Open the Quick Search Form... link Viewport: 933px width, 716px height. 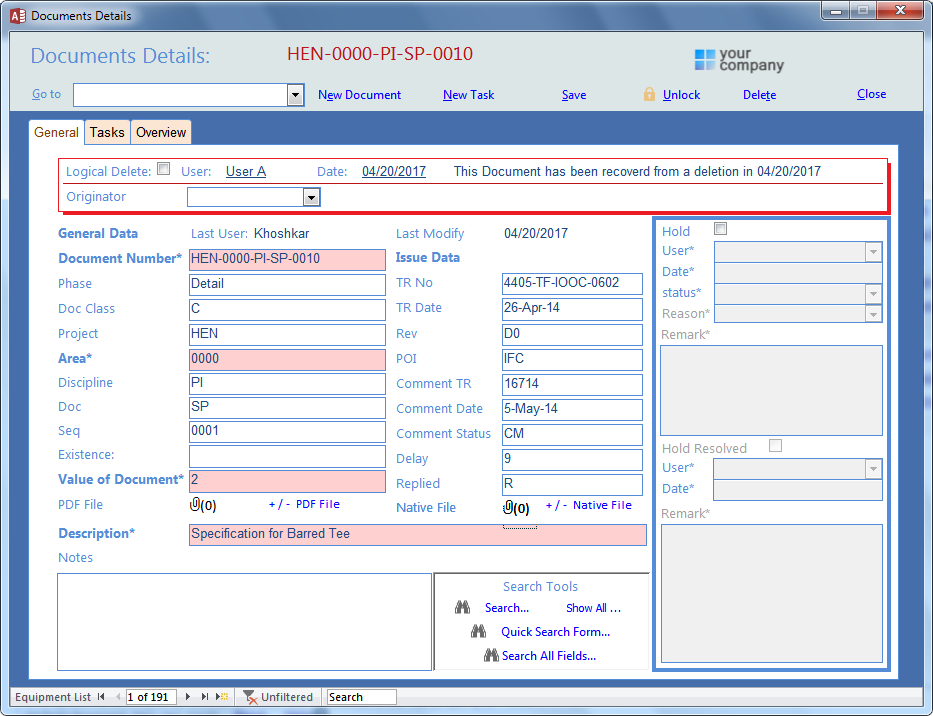click(555, 631)
